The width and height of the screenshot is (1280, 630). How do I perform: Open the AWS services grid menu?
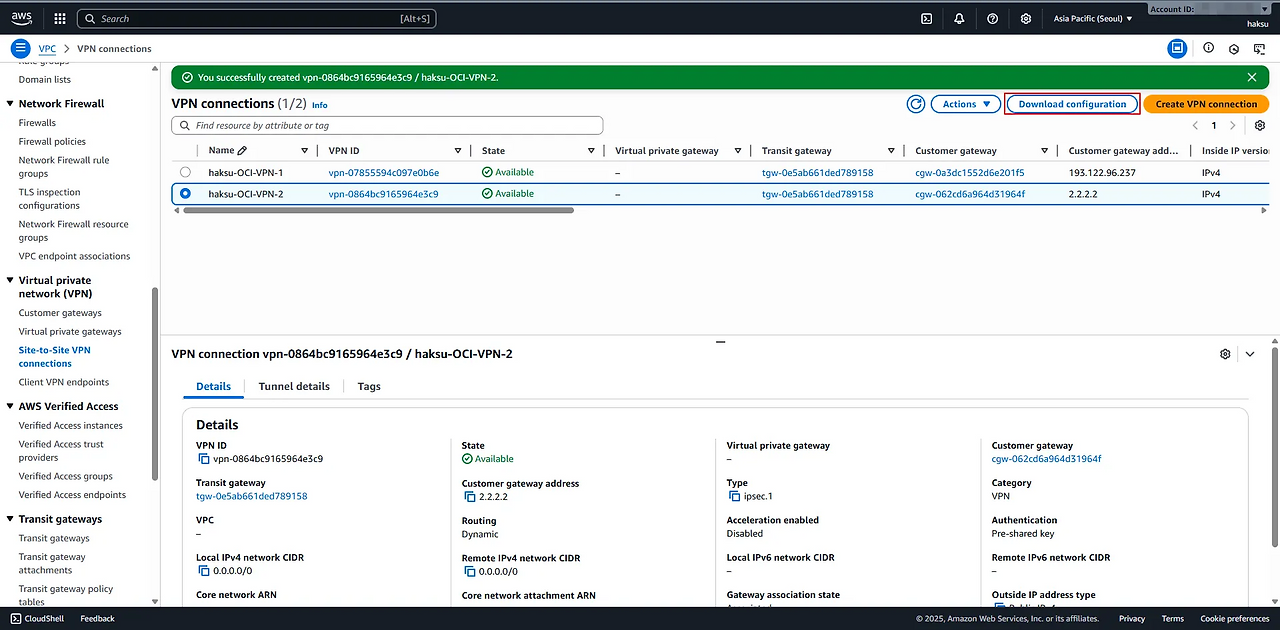[60, 18]
